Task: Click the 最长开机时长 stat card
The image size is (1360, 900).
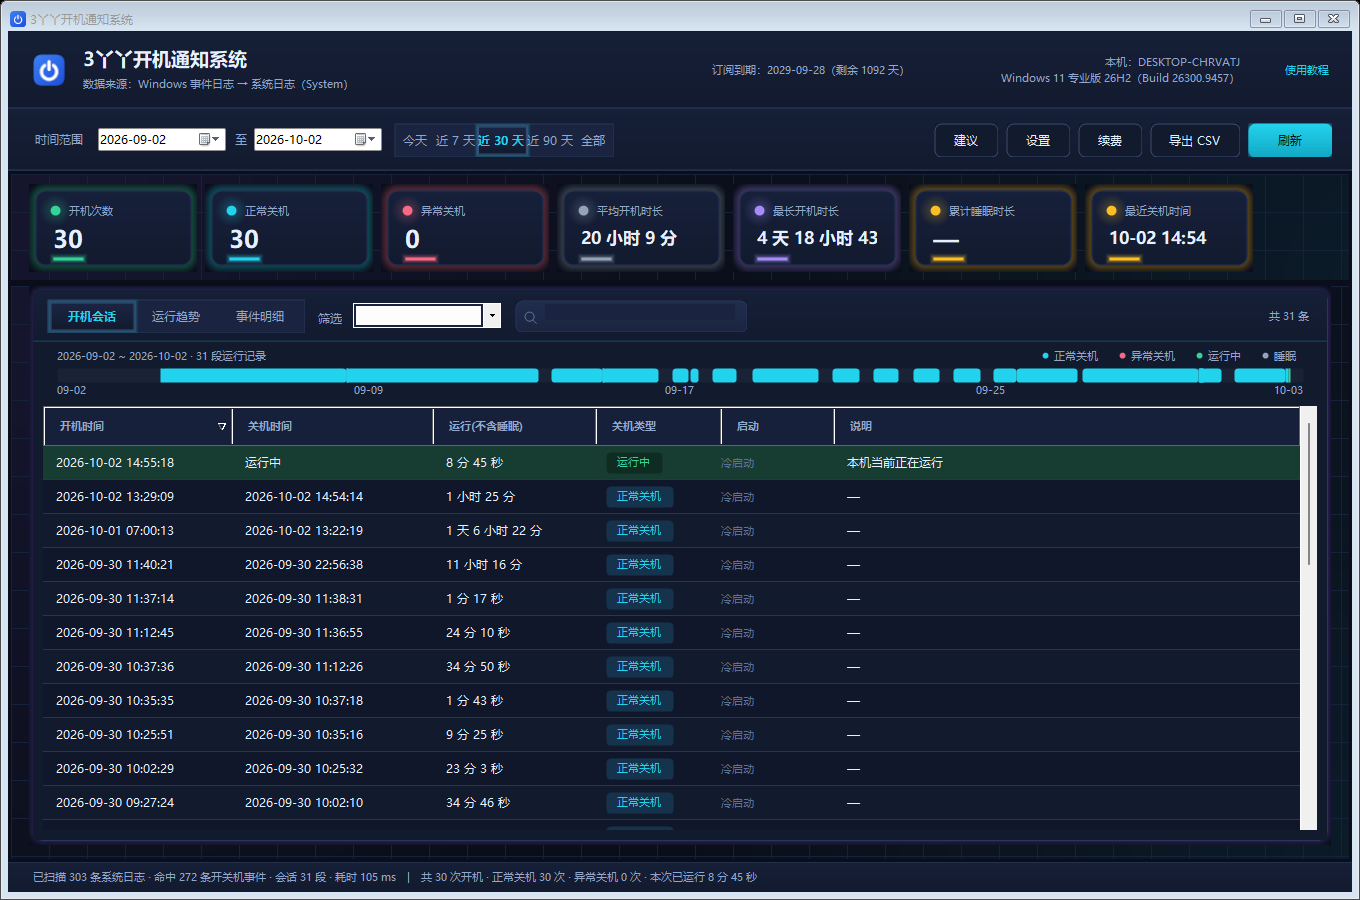Action: coord(817,228)
